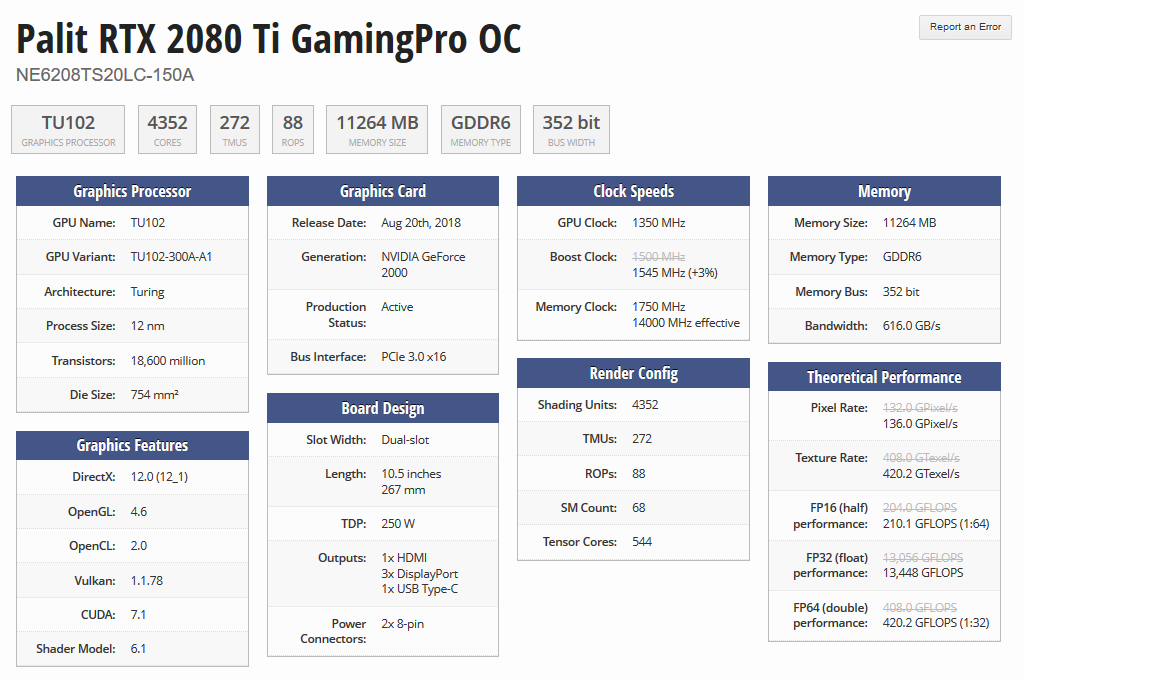
Task: Click the SM Count value 68
Action: click(638, 508)
